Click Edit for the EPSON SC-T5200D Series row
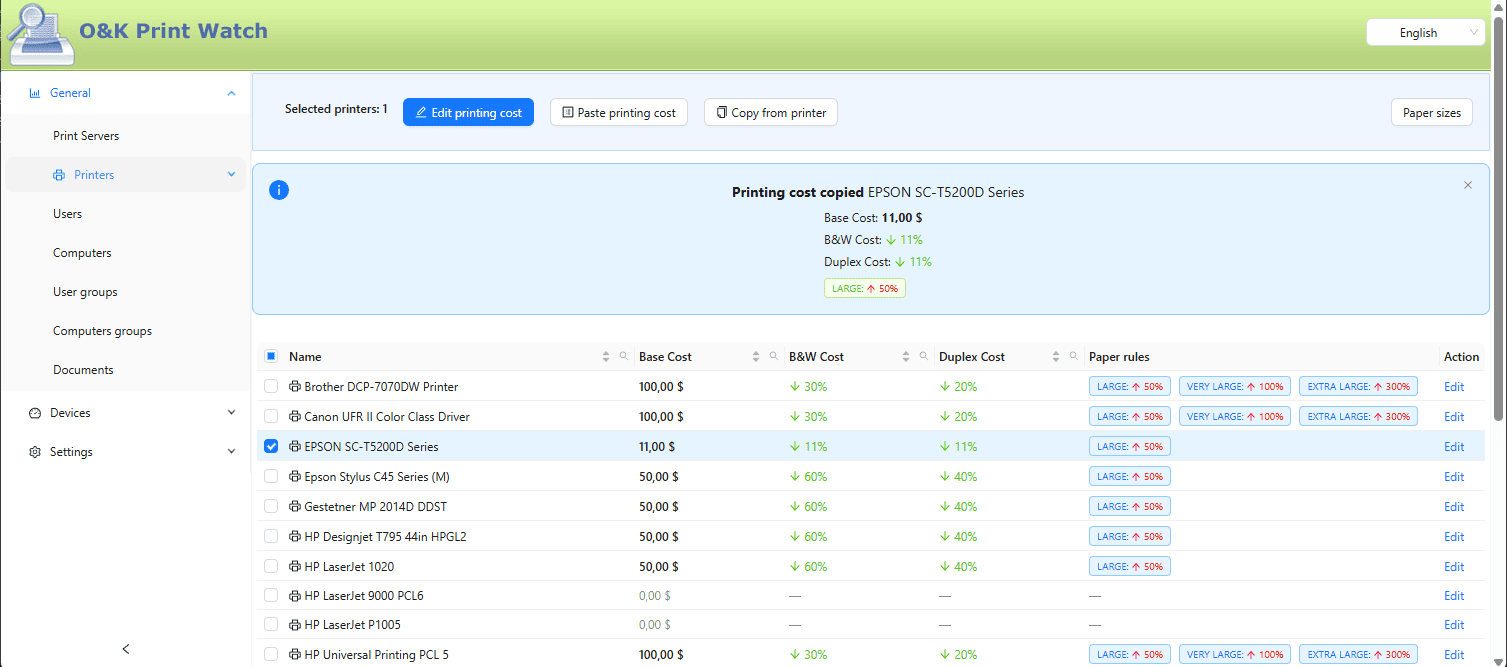 (1454, 447)
